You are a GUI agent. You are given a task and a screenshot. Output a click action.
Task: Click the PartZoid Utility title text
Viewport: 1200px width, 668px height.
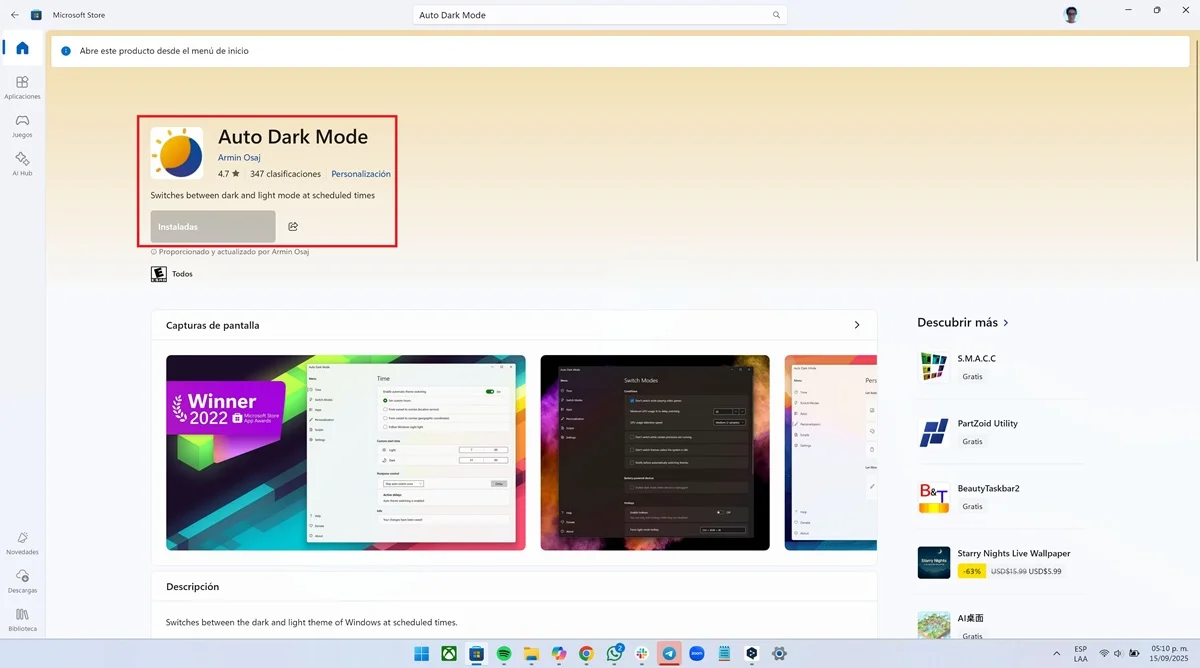pyautogui.click(x=987, y=423)
